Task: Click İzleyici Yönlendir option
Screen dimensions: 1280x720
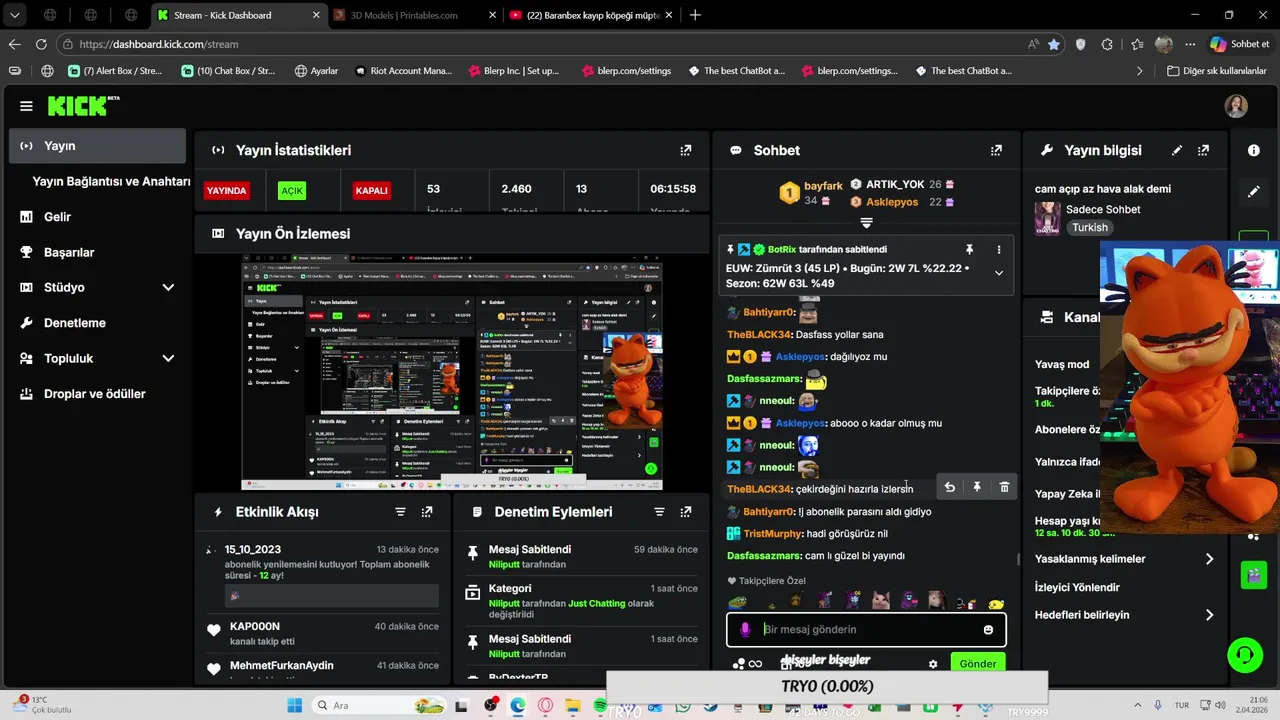Action: coord(1077,587)
